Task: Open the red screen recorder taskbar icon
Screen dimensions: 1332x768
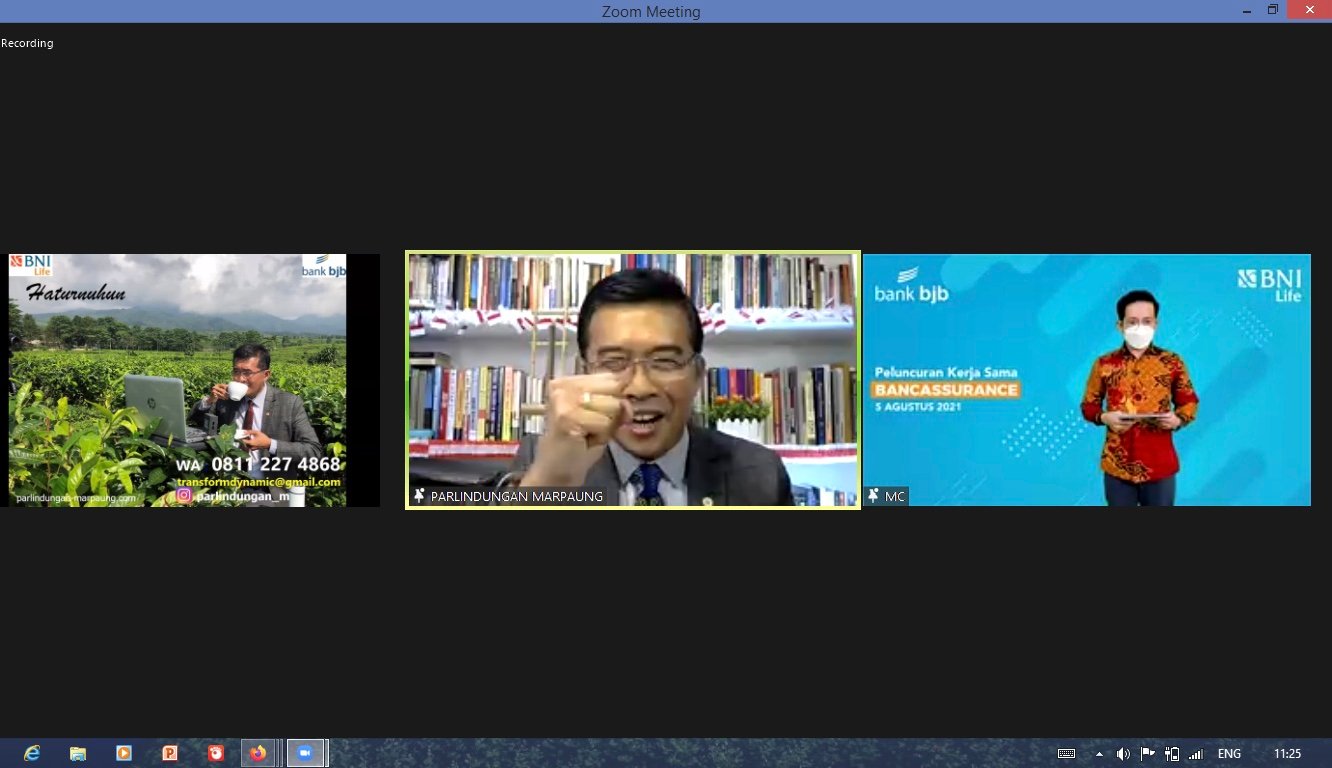Action: coord(216,753)
